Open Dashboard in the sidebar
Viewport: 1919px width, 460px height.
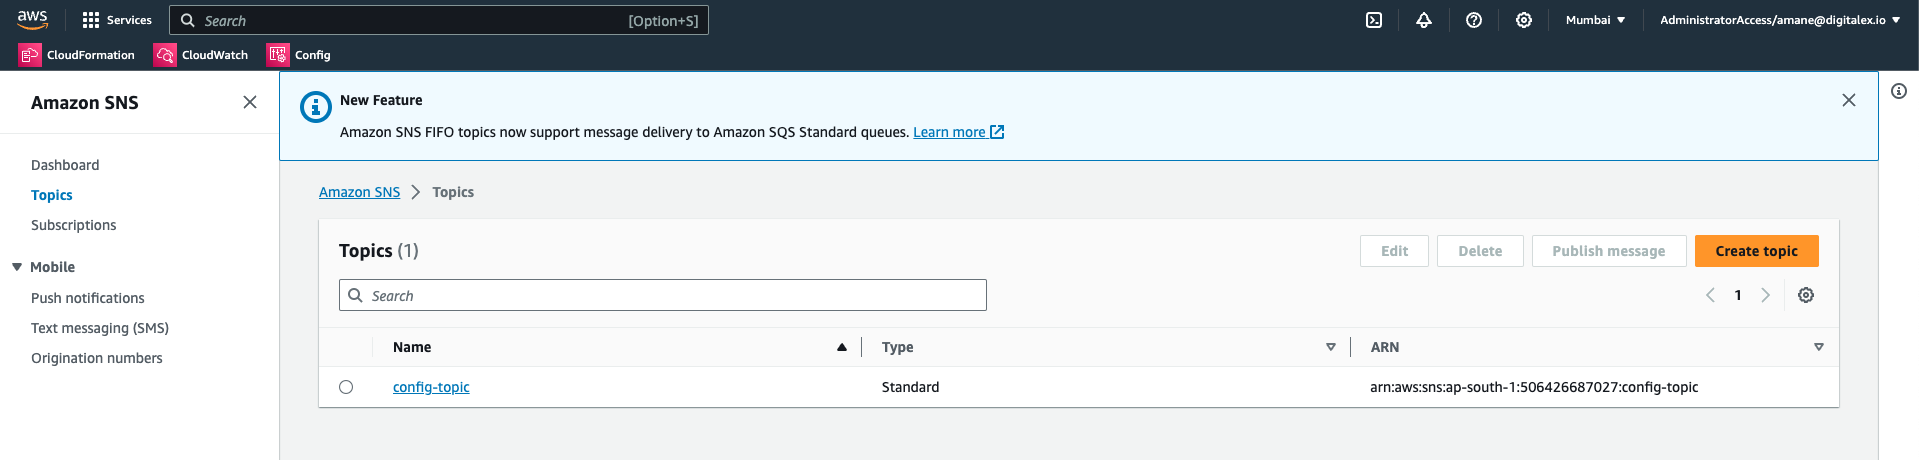point(65,165)
